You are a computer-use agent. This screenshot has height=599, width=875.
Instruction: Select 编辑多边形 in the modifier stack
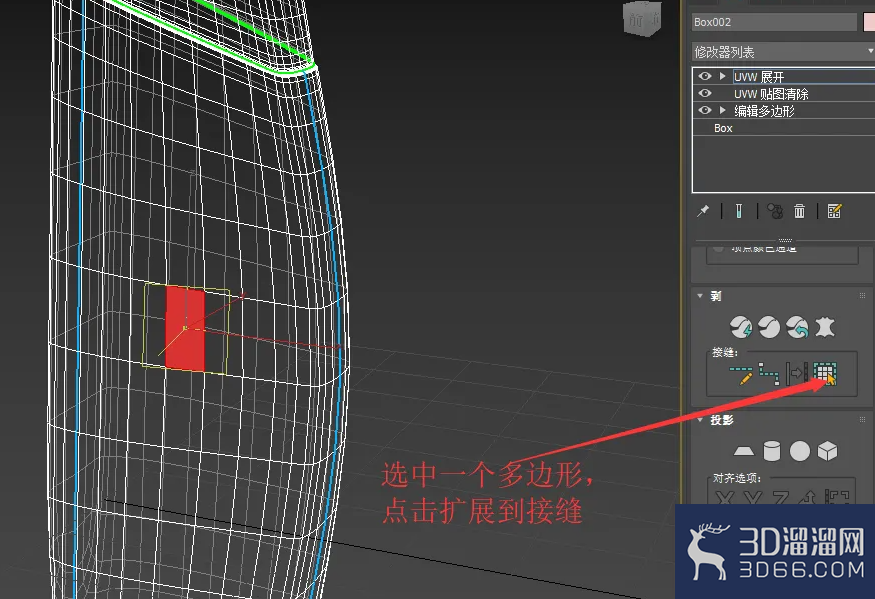pos(764,111)
